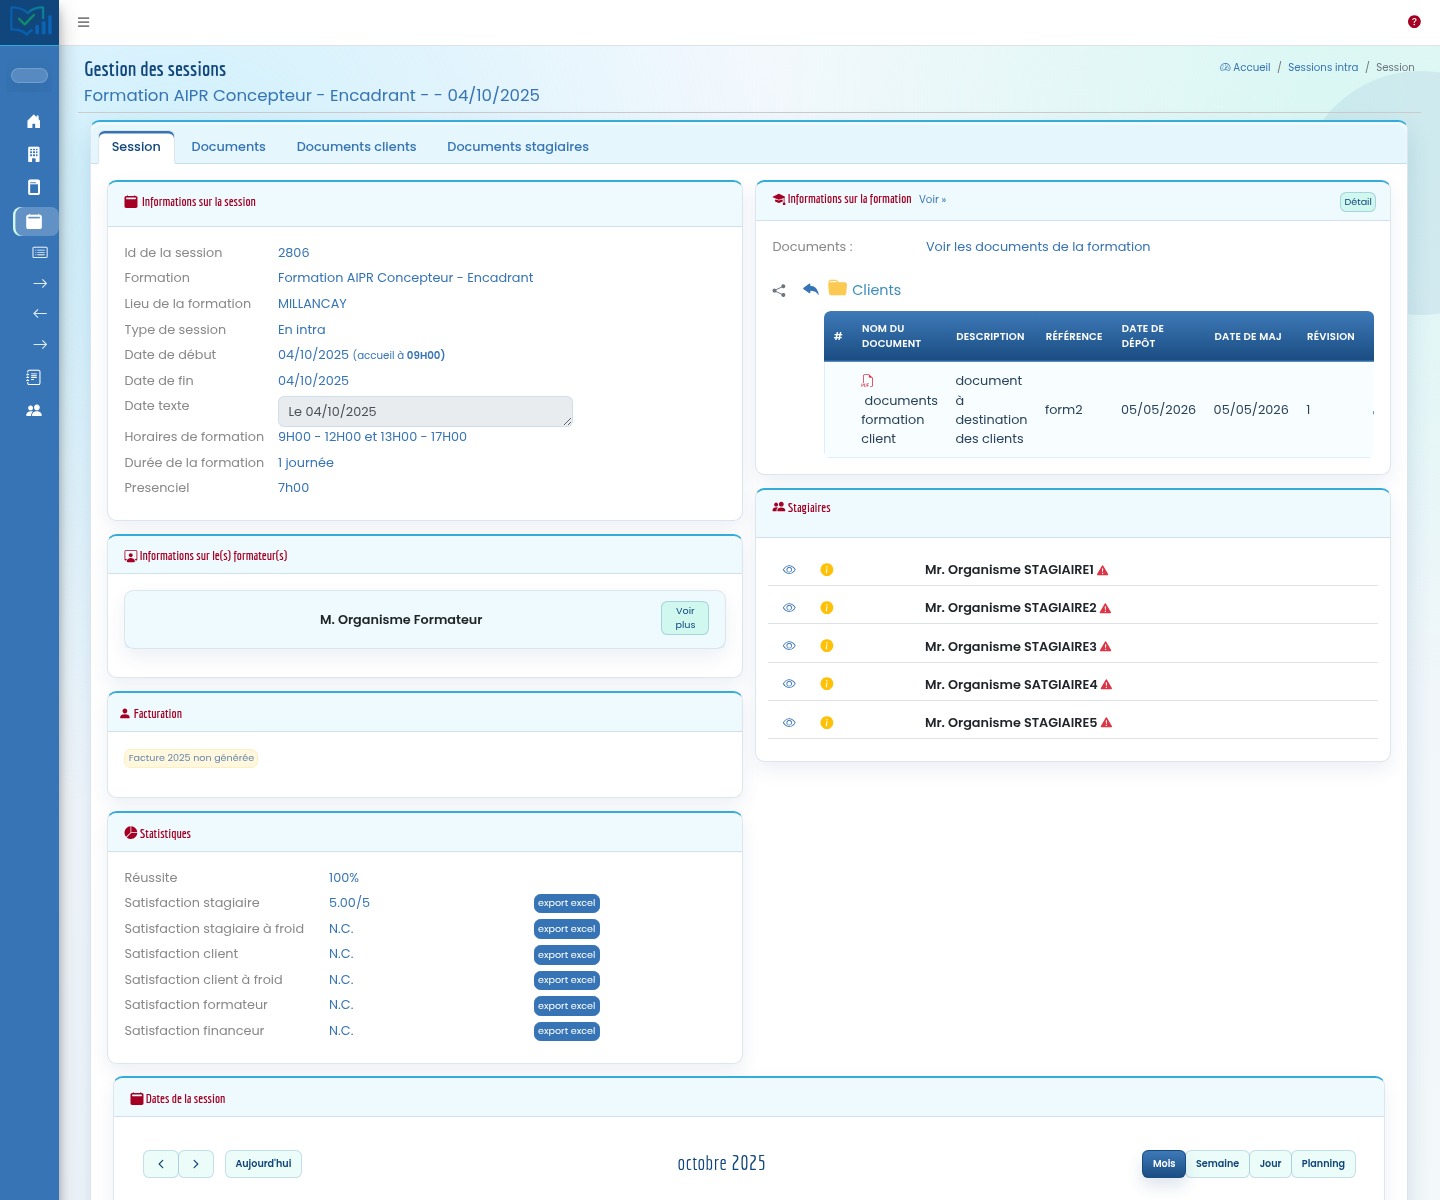This screenshot has width=1440, height=1200.
Task: Switch the calendar to Planning view
Action: coord(1323,1164)
